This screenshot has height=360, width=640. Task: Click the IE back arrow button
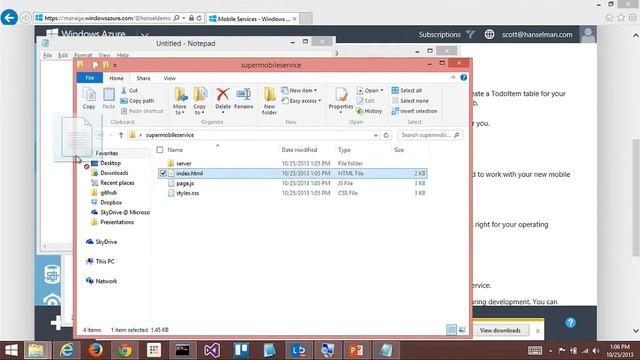click(9, 18)
